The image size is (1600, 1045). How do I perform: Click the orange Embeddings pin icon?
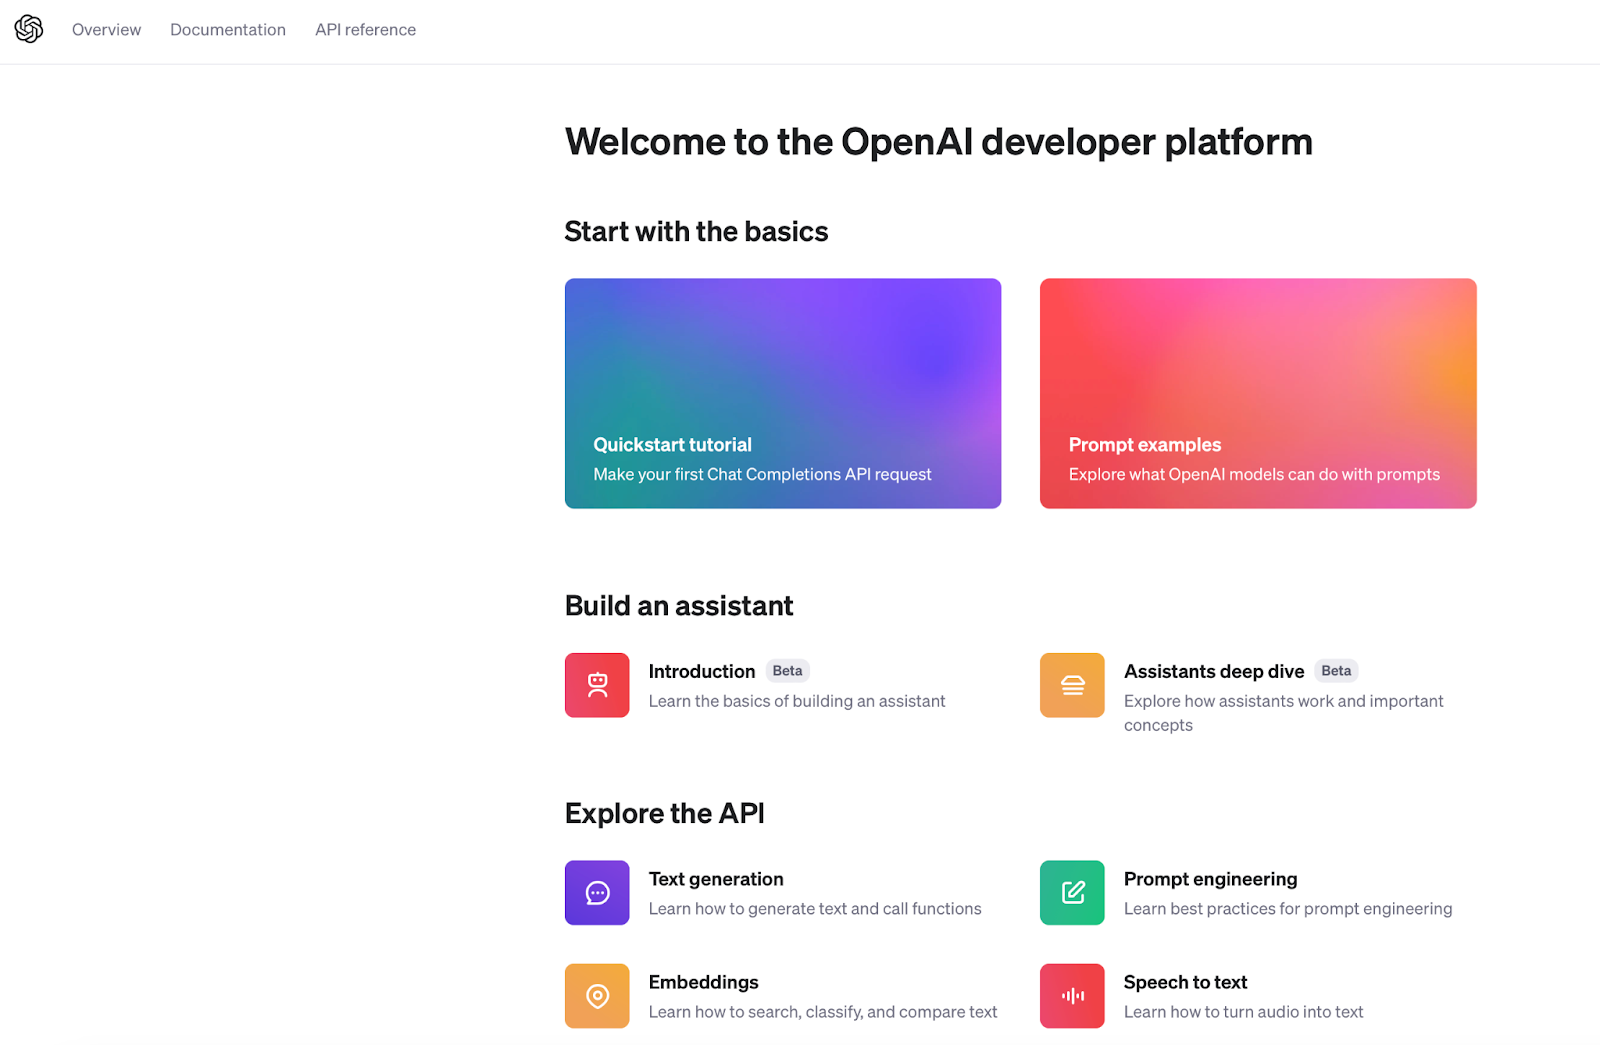click(x=597, y=996)
